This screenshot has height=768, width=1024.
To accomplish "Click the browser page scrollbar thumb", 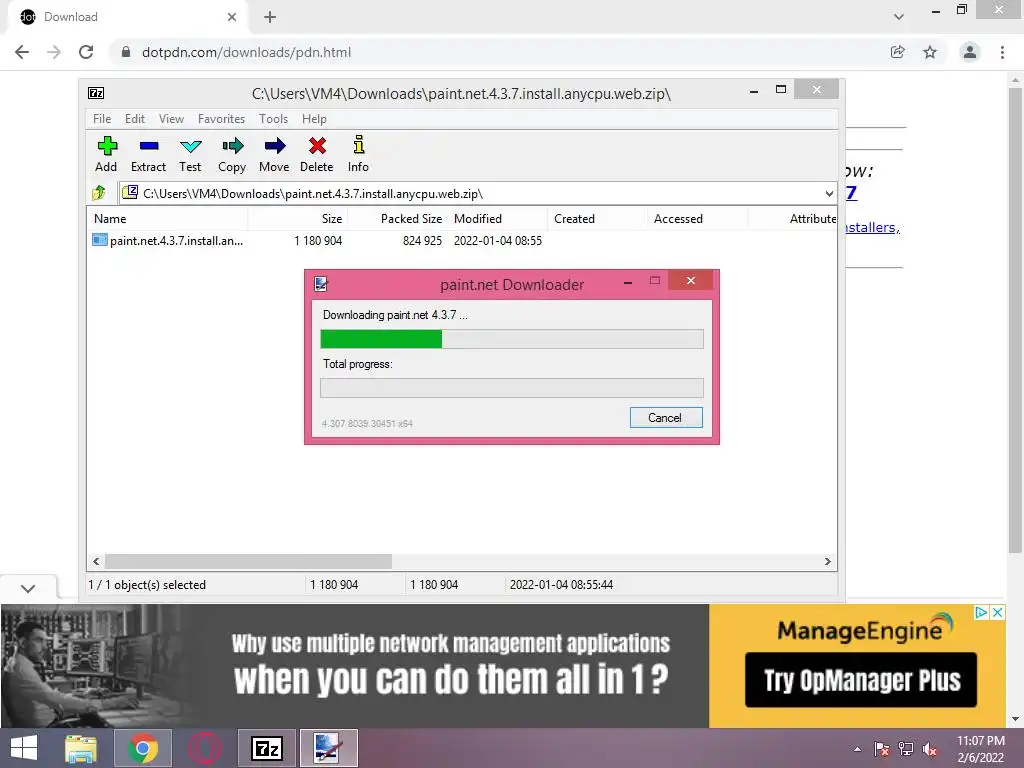I will coord(1015,320).
